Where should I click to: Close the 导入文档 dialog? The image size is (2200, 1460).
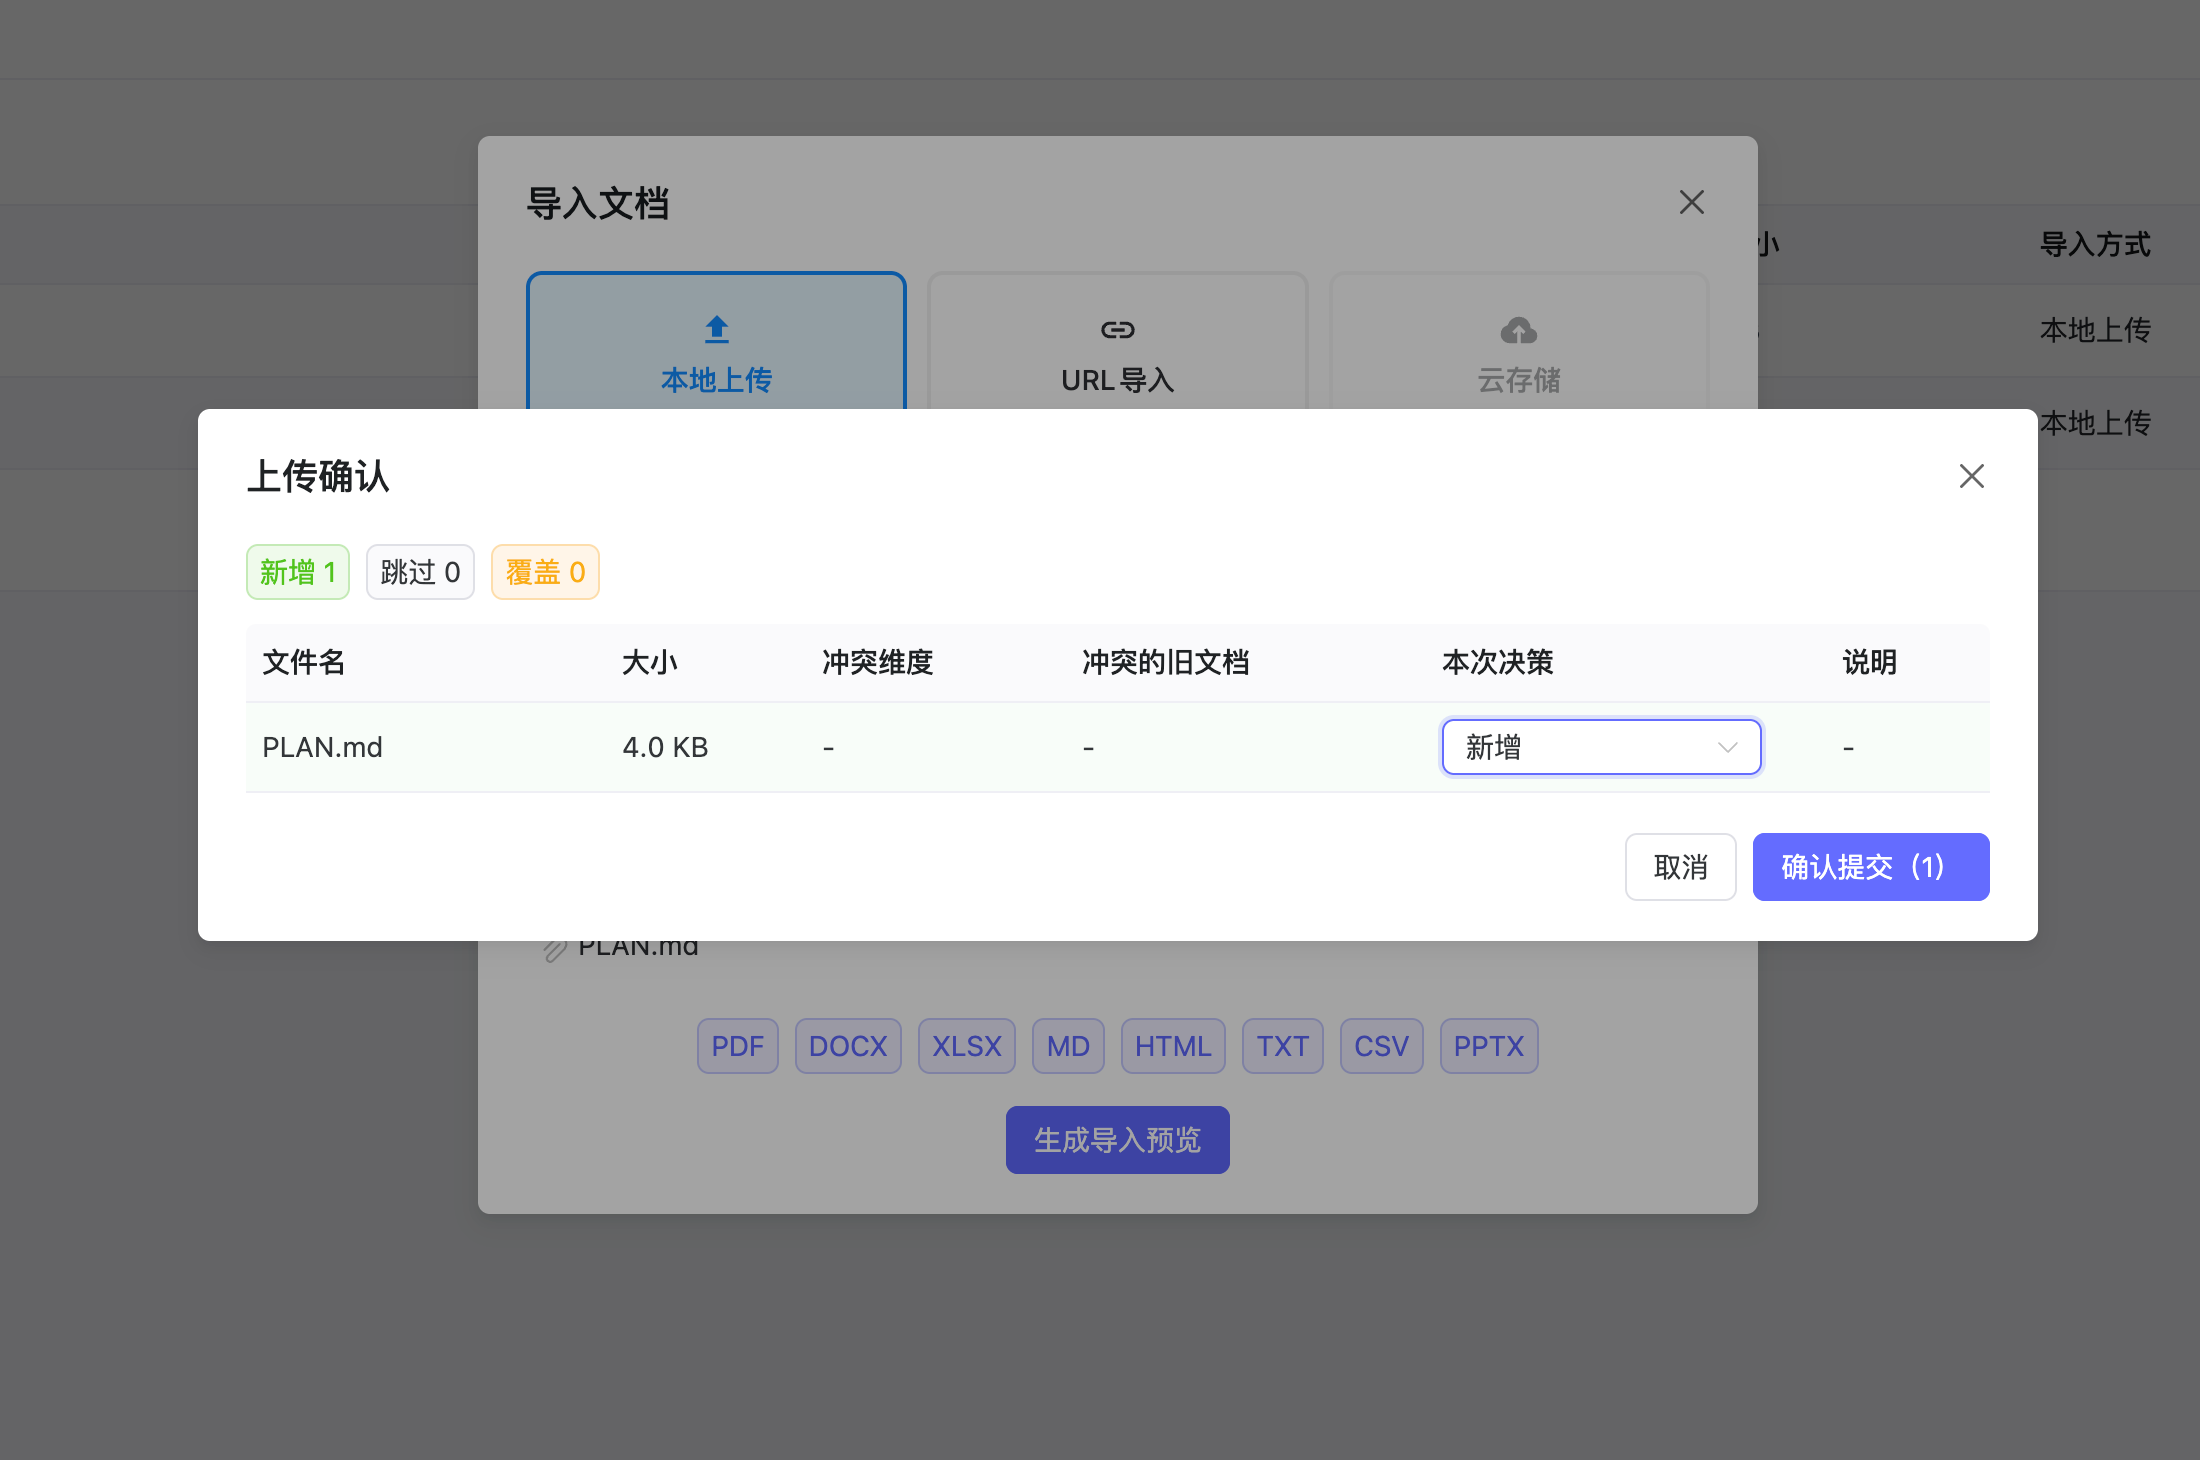coord(1691,202)
